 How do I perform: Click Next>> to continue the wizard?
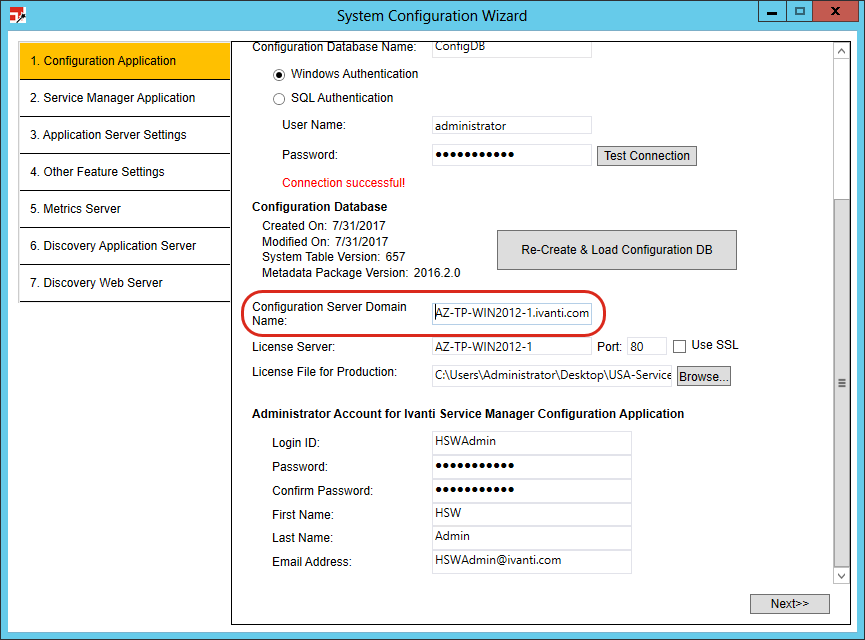[x=790, y=604]
